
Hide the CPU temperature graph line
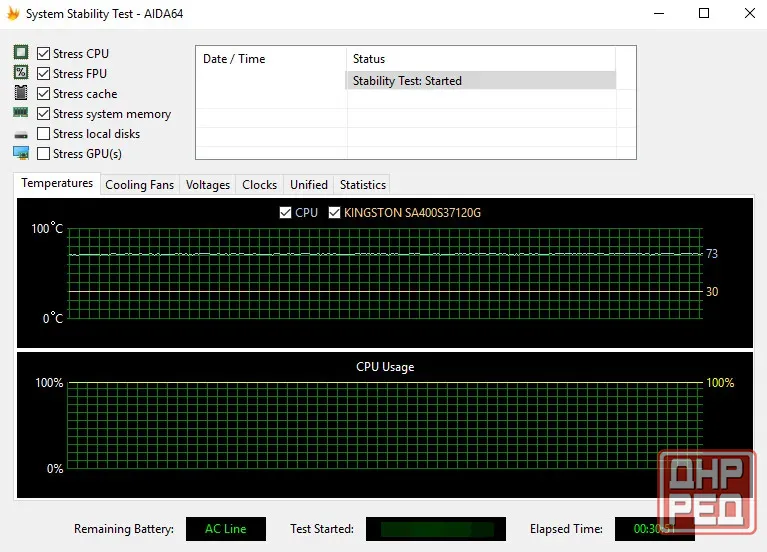pos(285,212)
